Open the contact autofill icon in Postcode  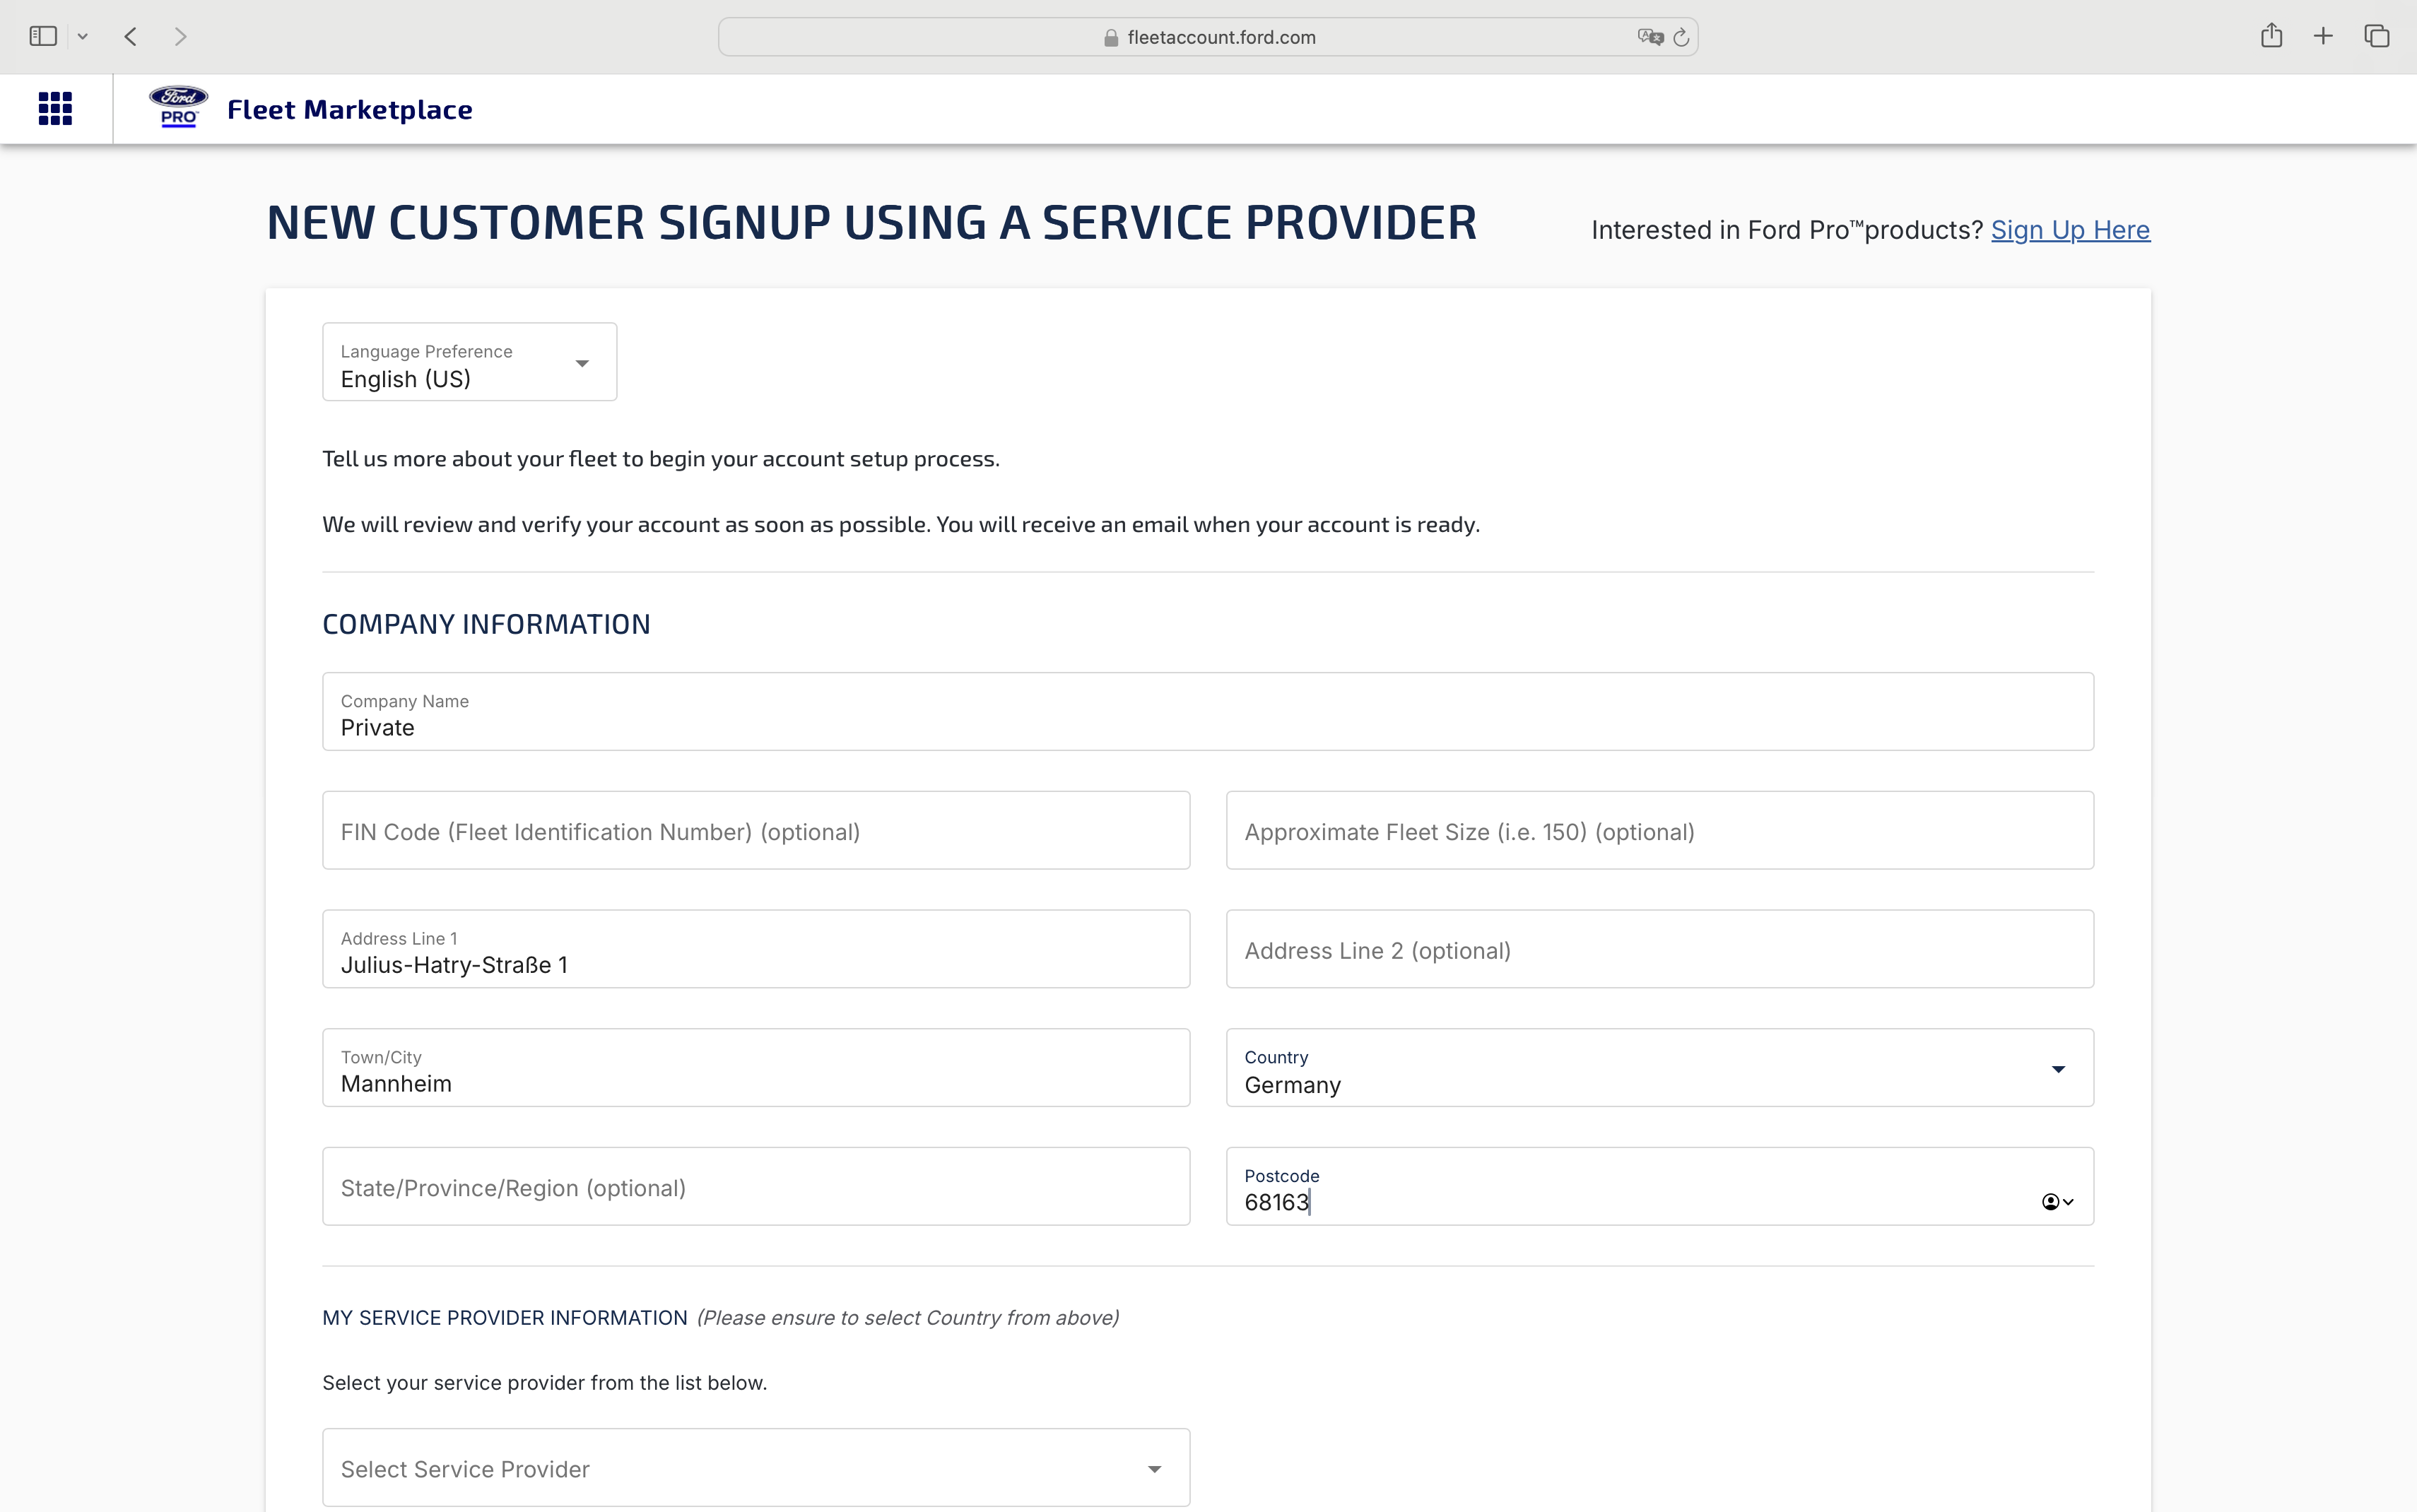2057,1202
